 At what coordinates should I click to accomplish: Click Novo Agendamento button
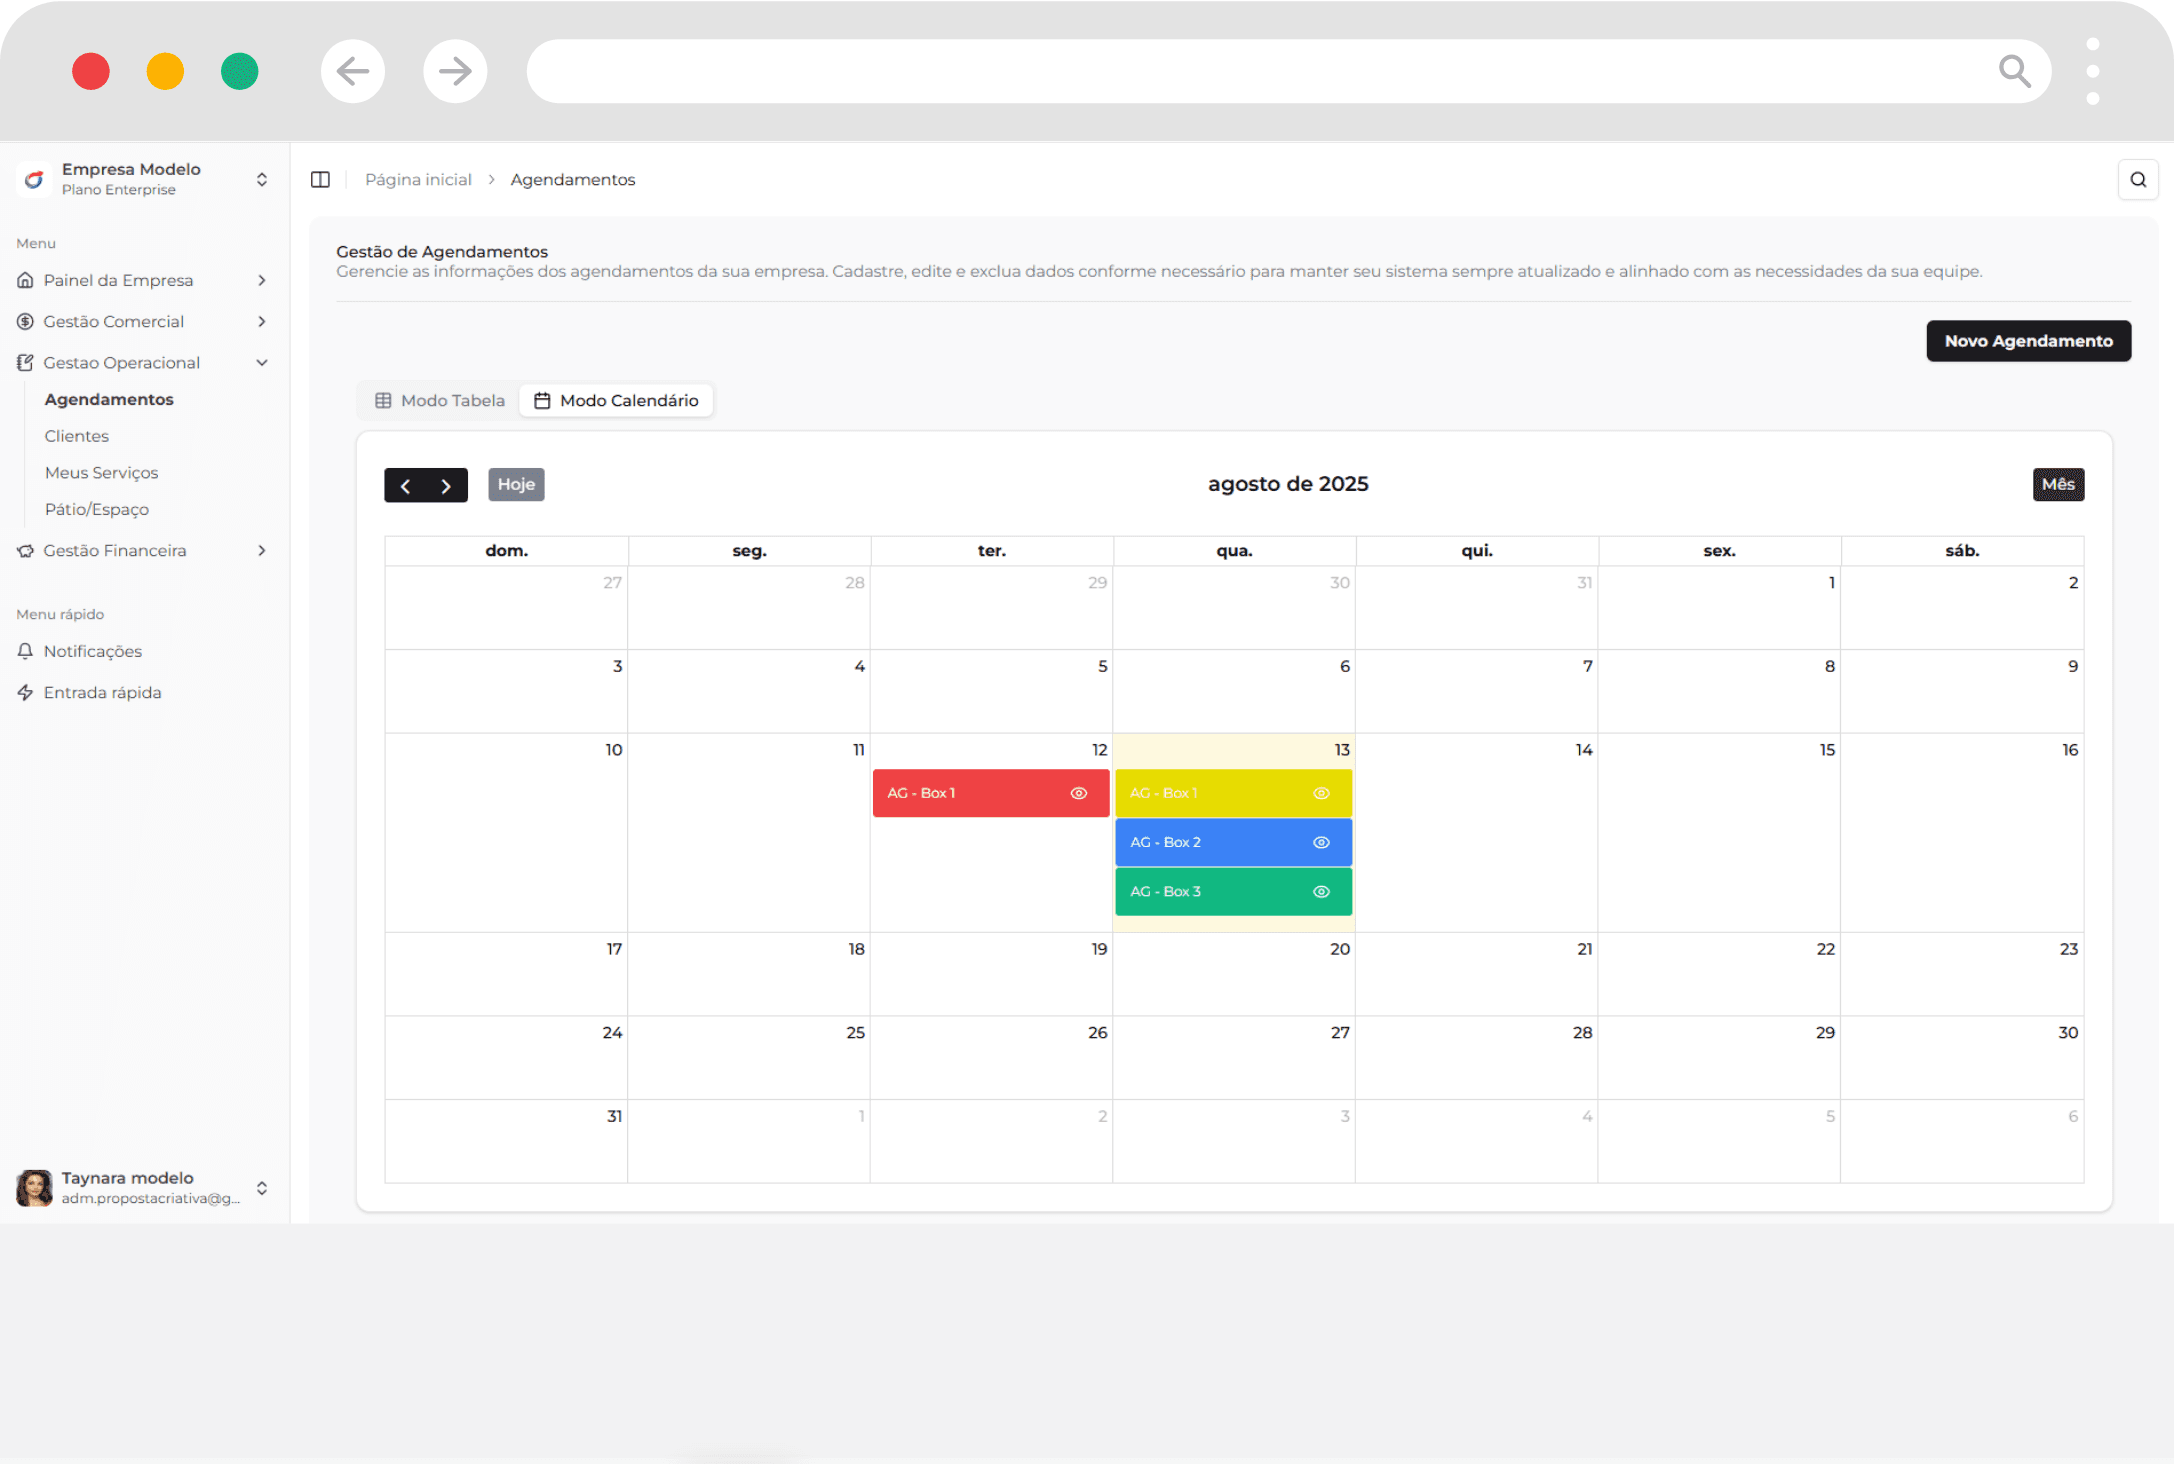point(2028,341)
